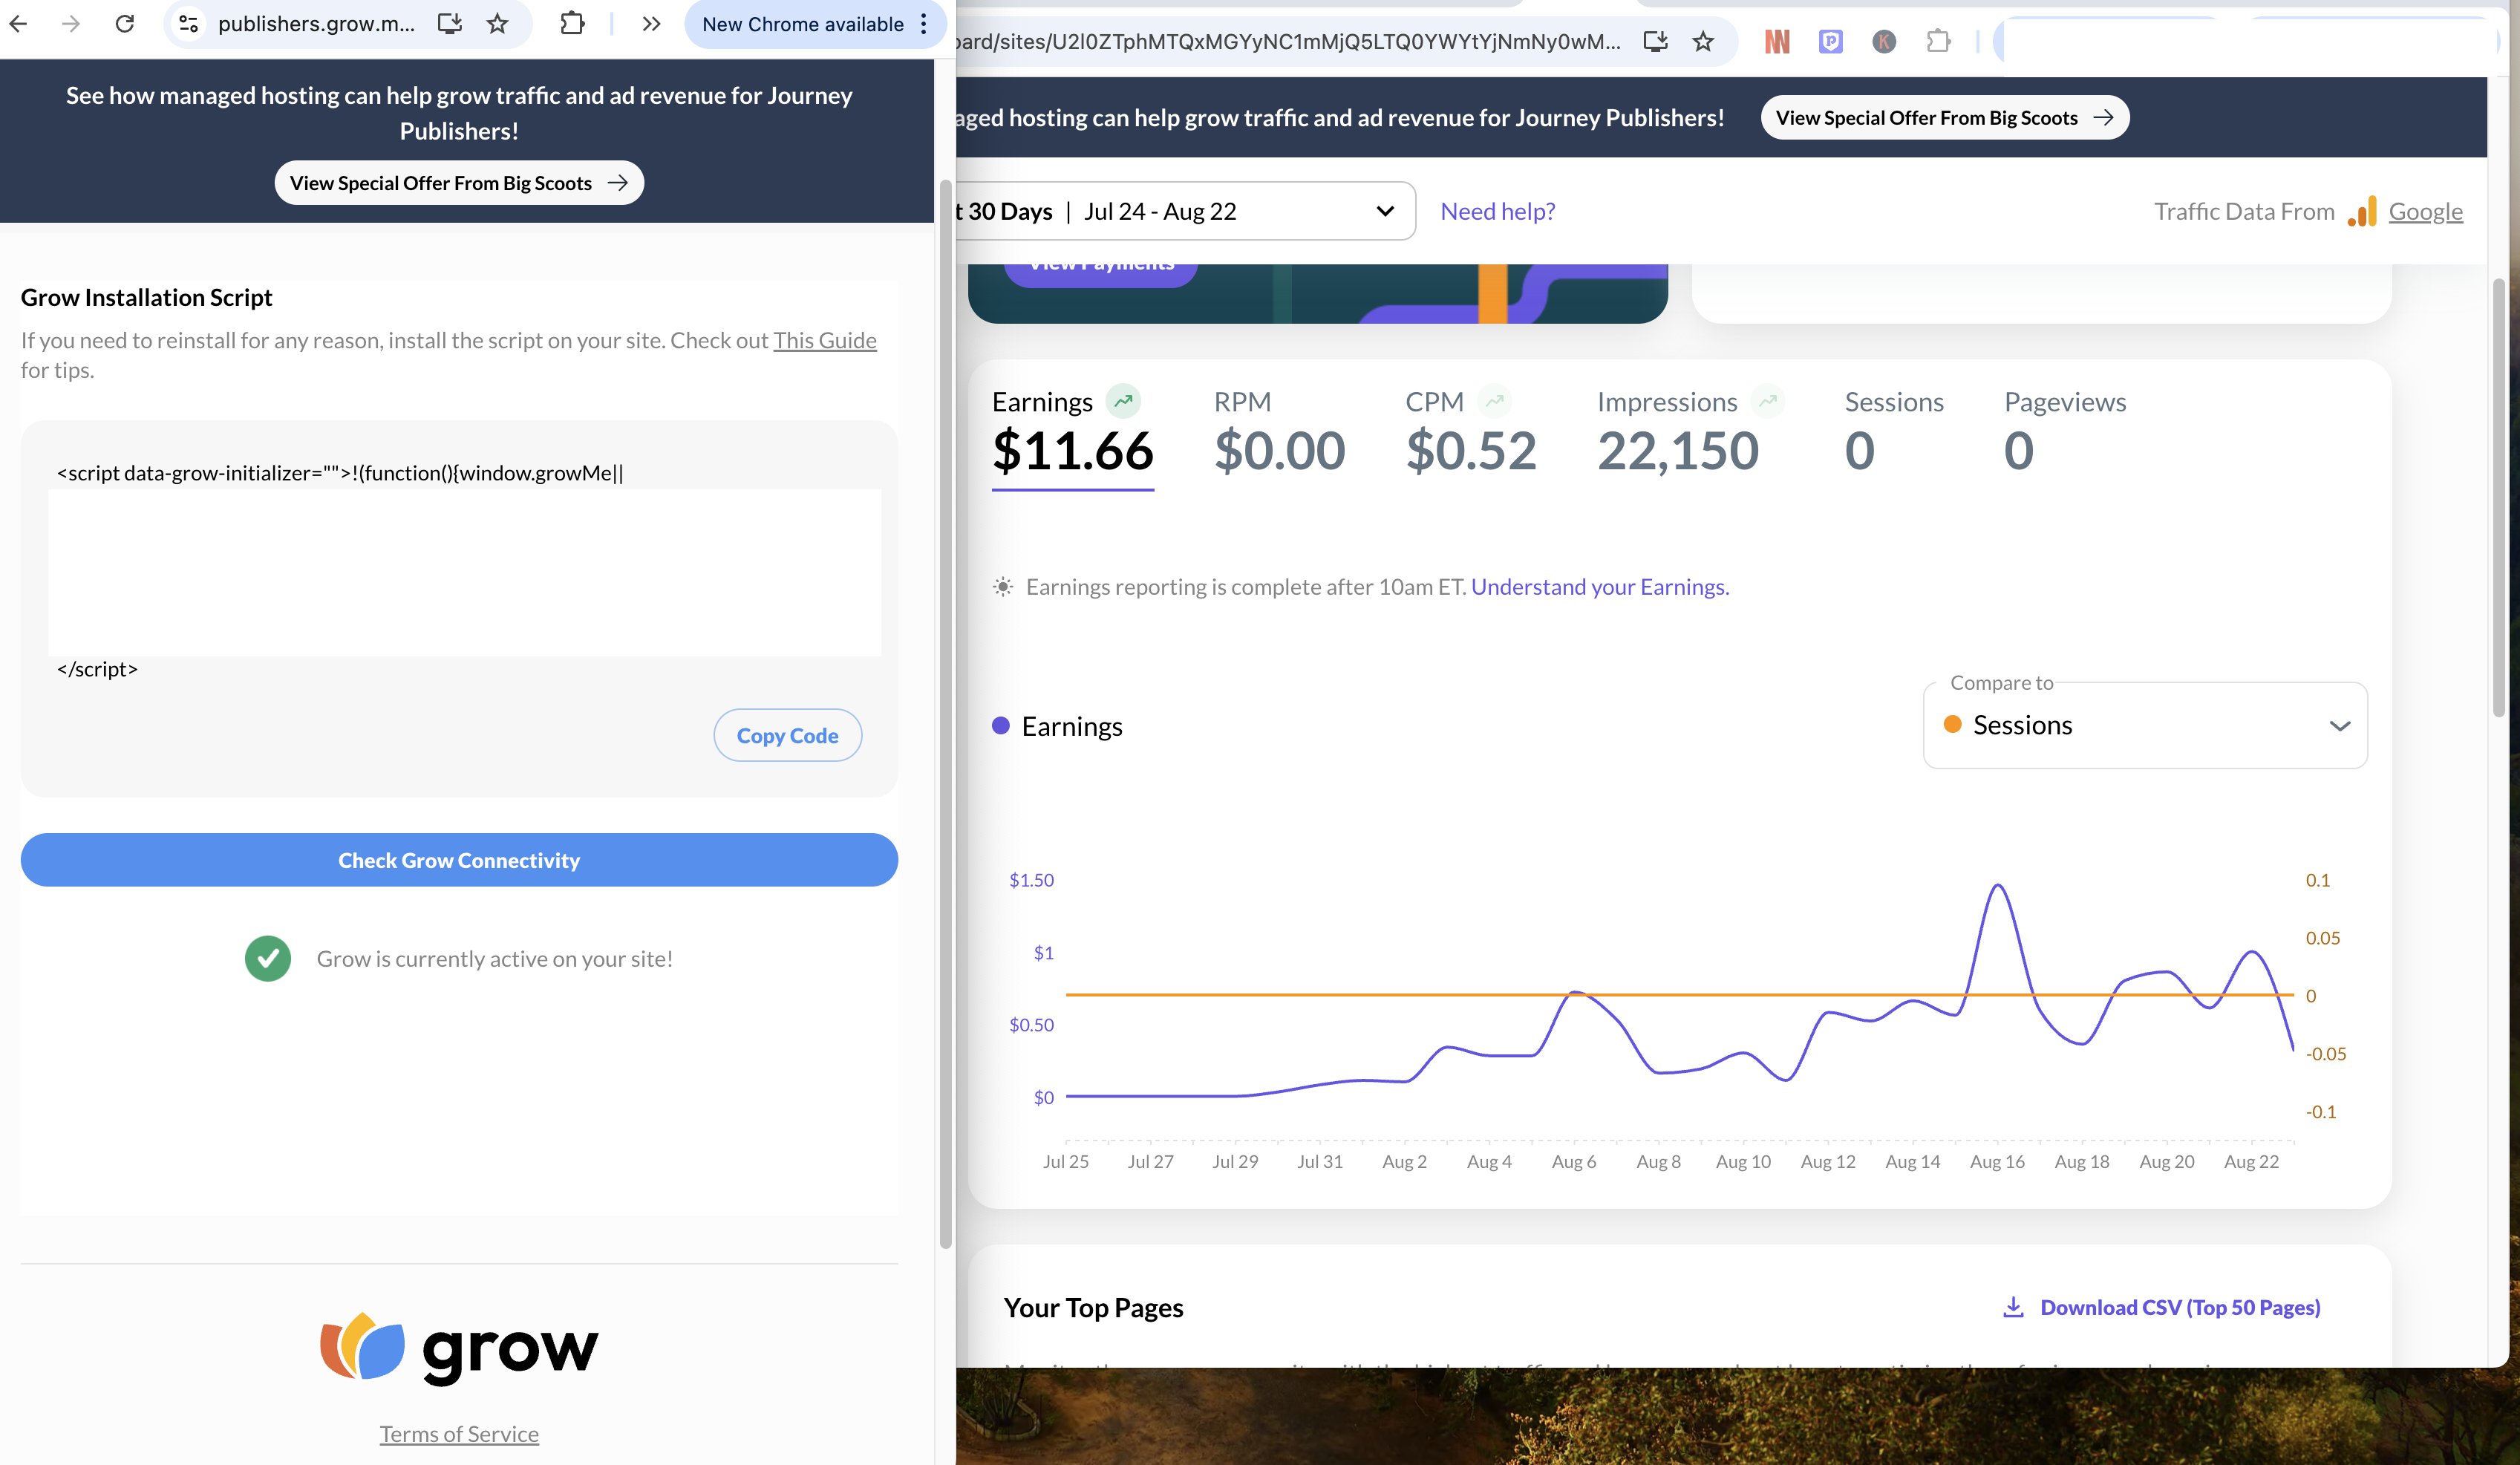The width and height of the screenshot is (2520, 1465).
Task: Open the Understand your Earnings link
Action: [1599, 587]
